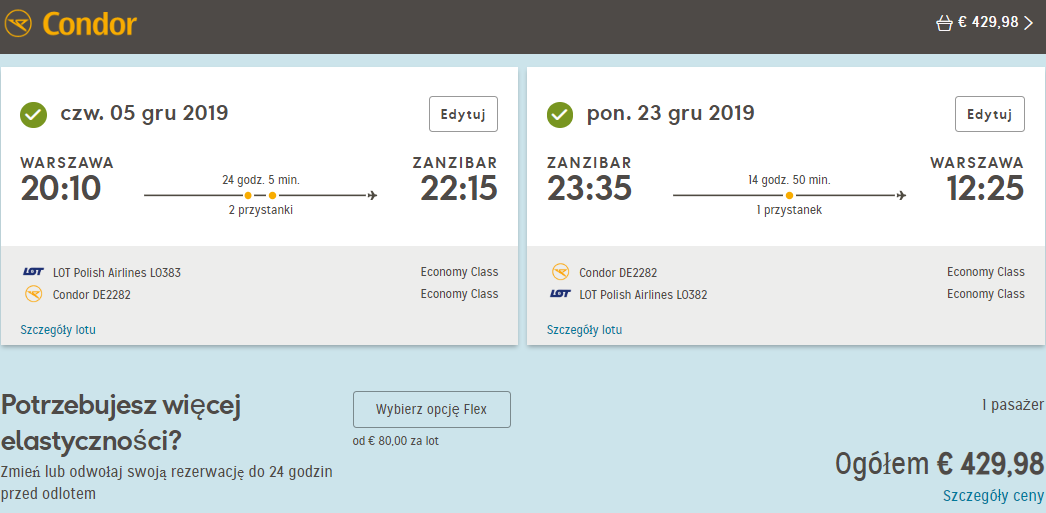The width and height of the screenshot is (1046, 513).
Task: Click the airplane icon on outbound route
Action: [x=372, y=195]
